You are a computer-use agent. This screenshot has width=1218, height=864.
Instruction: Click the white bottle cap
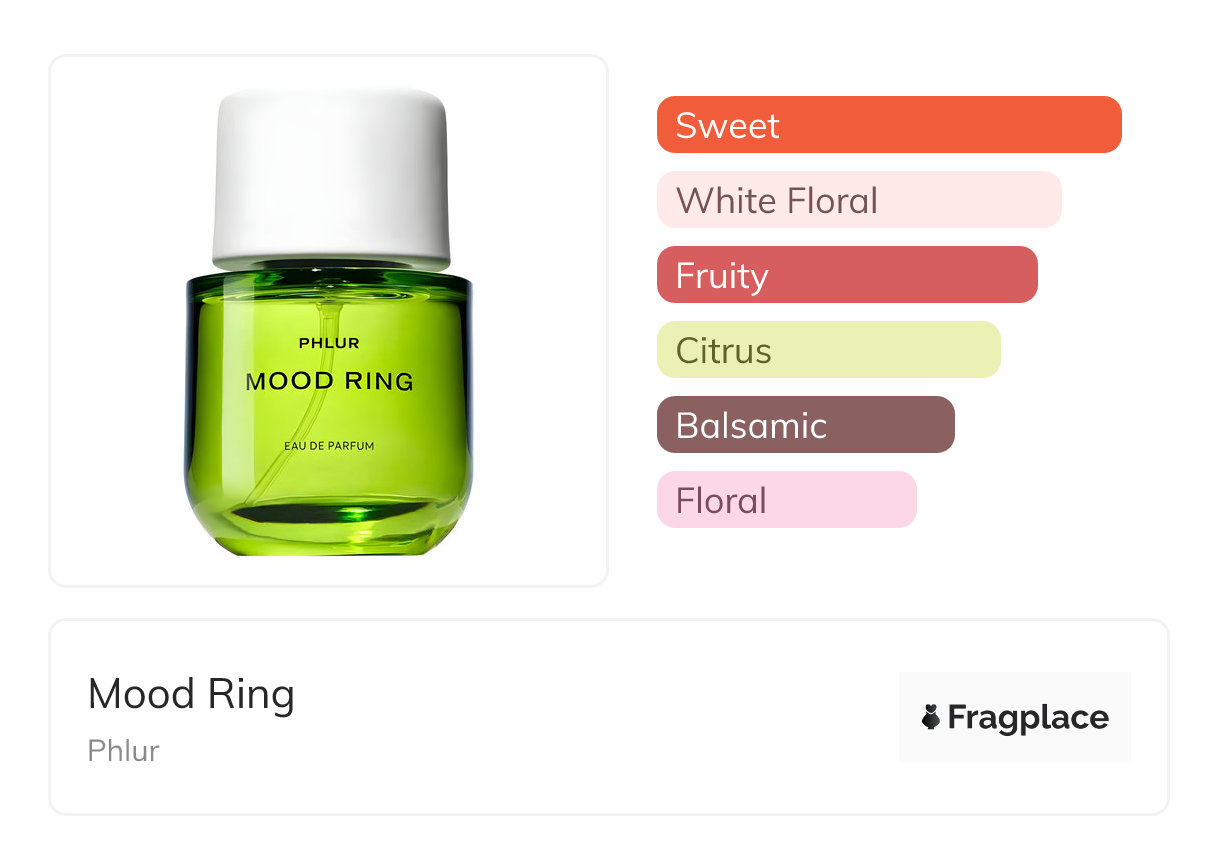tap(330, 175)
